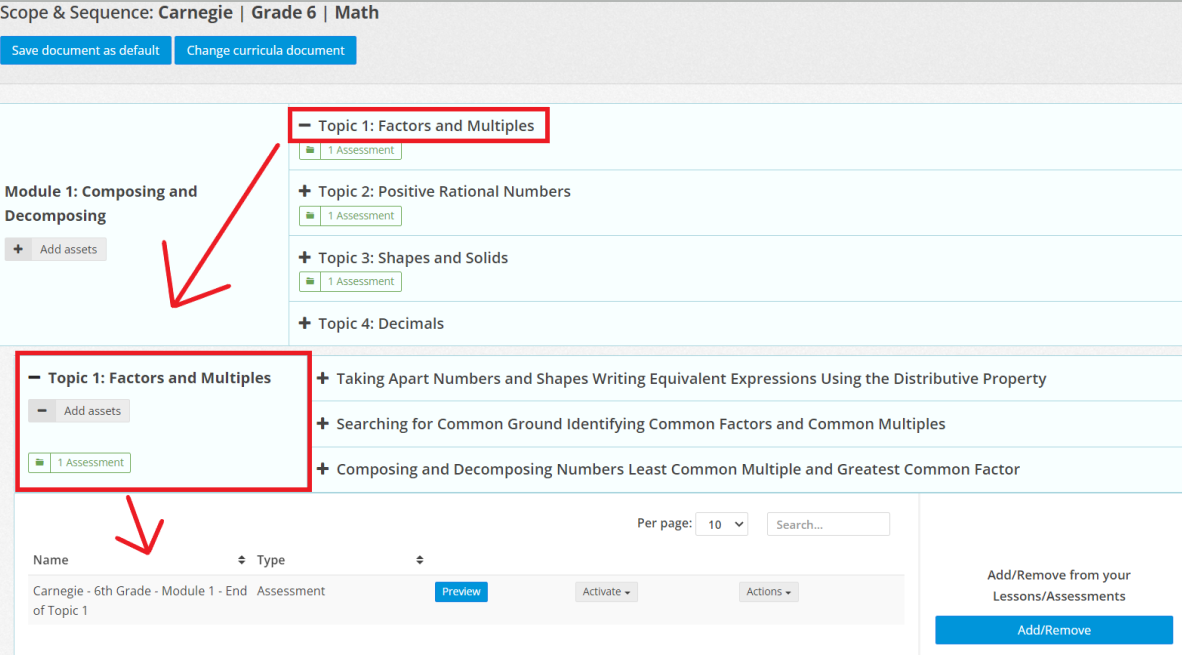Click folder icon under Topic 1 assessment badge
Screen dimensions: 1182x655
pos(310,150)
